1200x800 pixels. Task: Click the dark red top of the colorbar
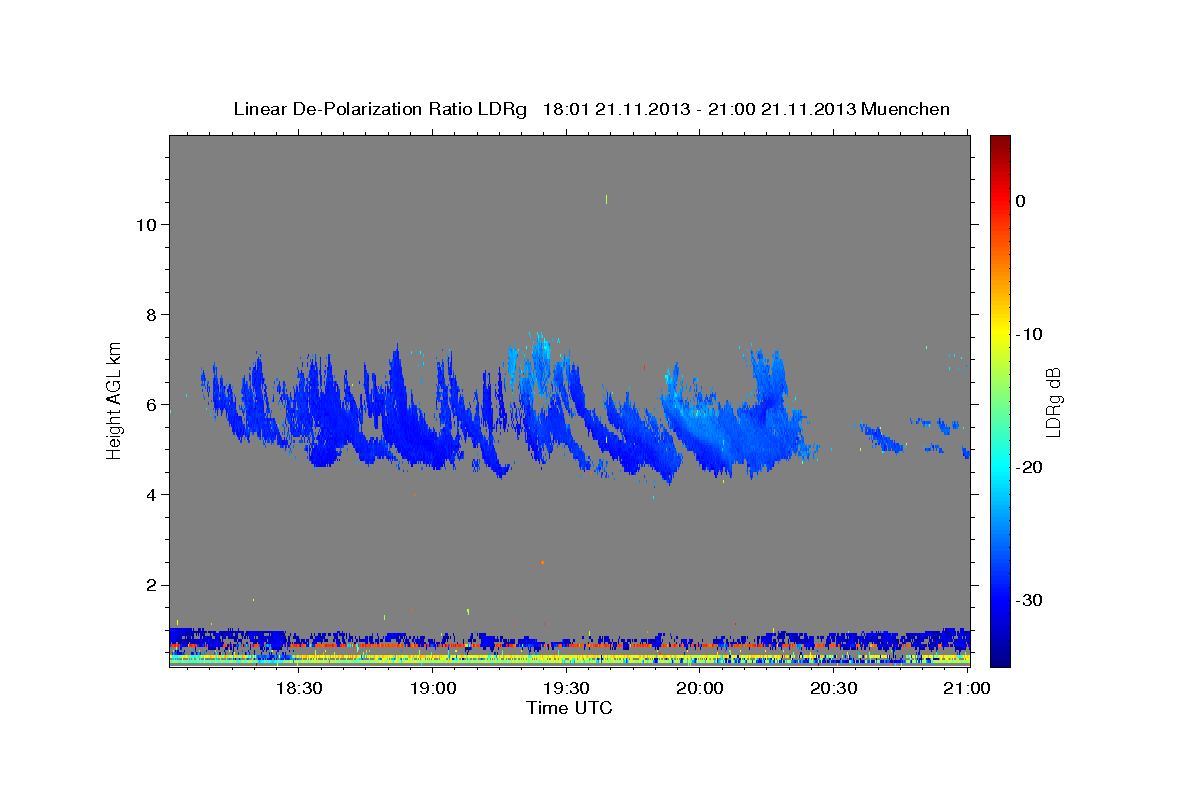pos(1000,143)
